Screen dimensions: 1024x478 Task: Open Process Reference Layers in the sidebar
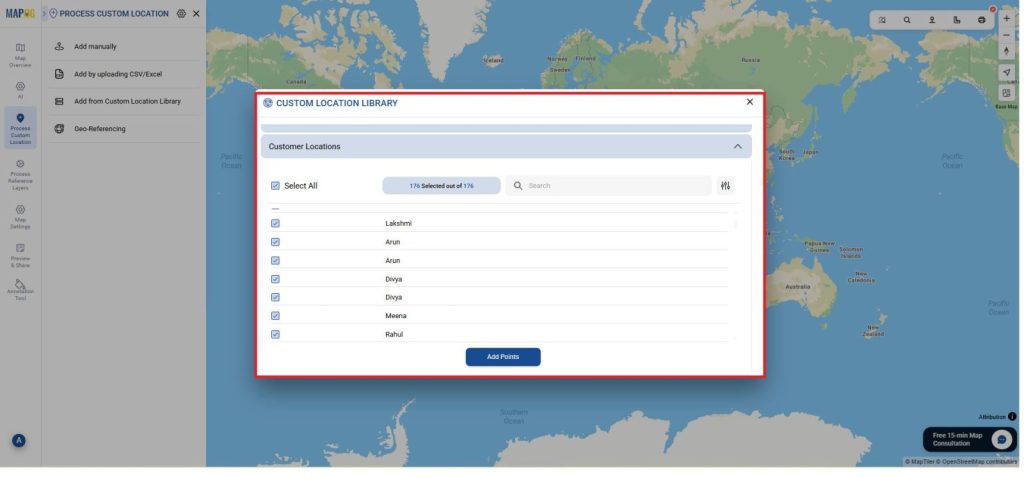coord(20,175)
